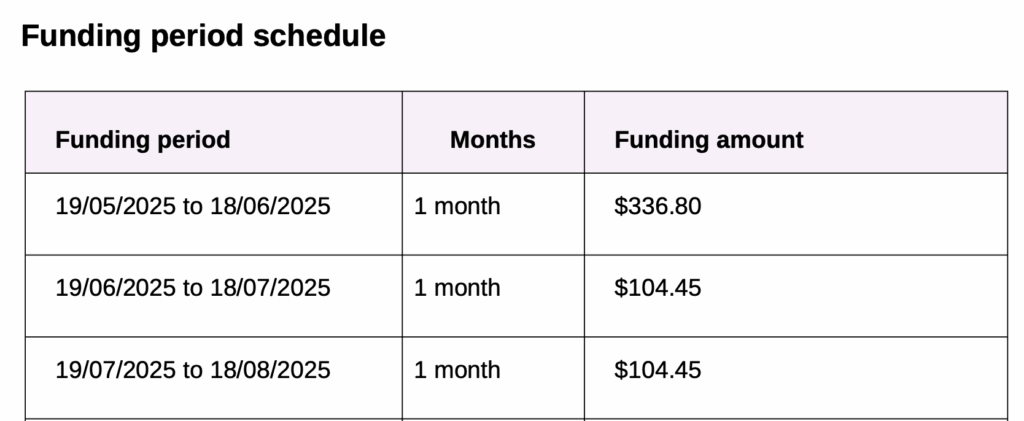Click the end date 18/08/2025
Screen dimensions: 1024x421
(270, 371)
